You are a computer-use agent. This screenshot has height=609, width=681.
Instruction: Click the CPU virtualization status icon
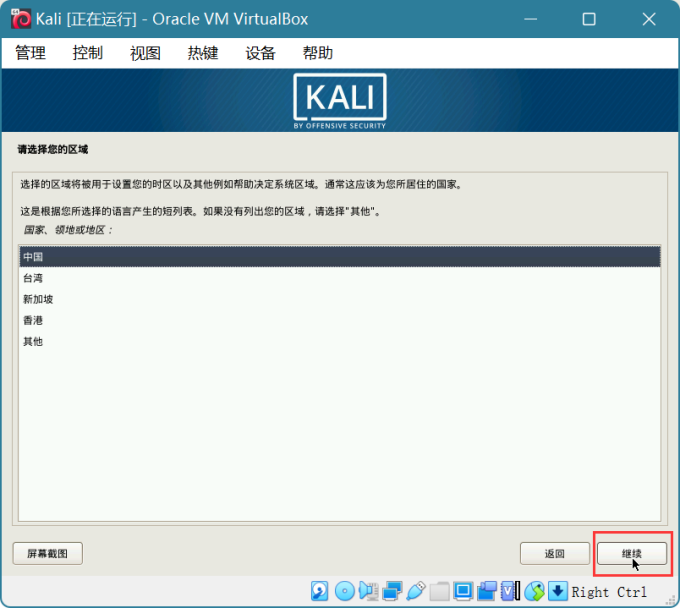[510, 592]
